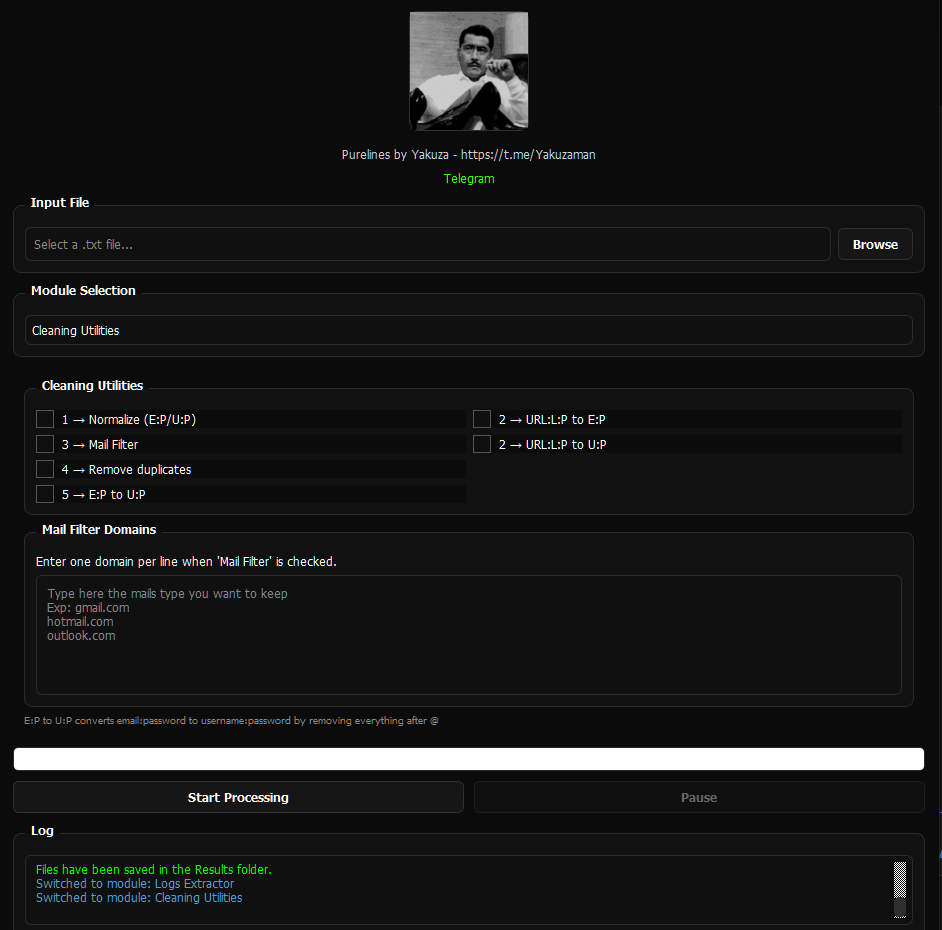Screen dimensions: 942x930
Task: Click 'Switched to module: Cleaning Utilities' log entry
Action: coord(139,898)
